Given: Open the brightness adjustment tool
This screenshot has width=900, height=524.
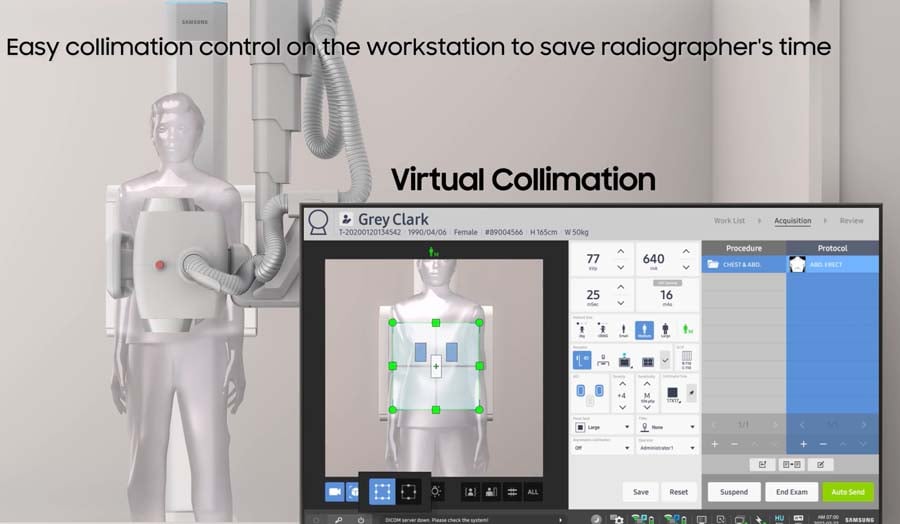Looking at the screenshot, I should point(436,492).
